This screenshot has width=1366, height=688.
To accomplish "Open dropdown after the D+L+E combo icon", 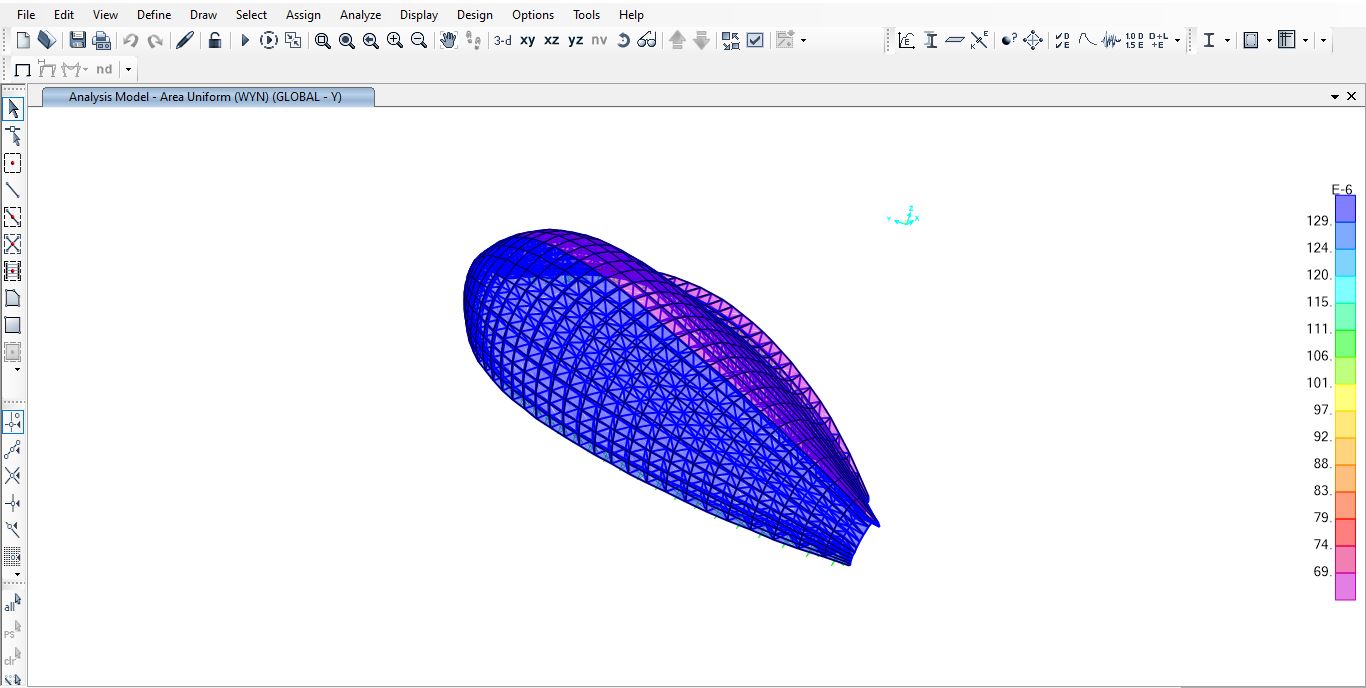I will tap(1177, 41).
